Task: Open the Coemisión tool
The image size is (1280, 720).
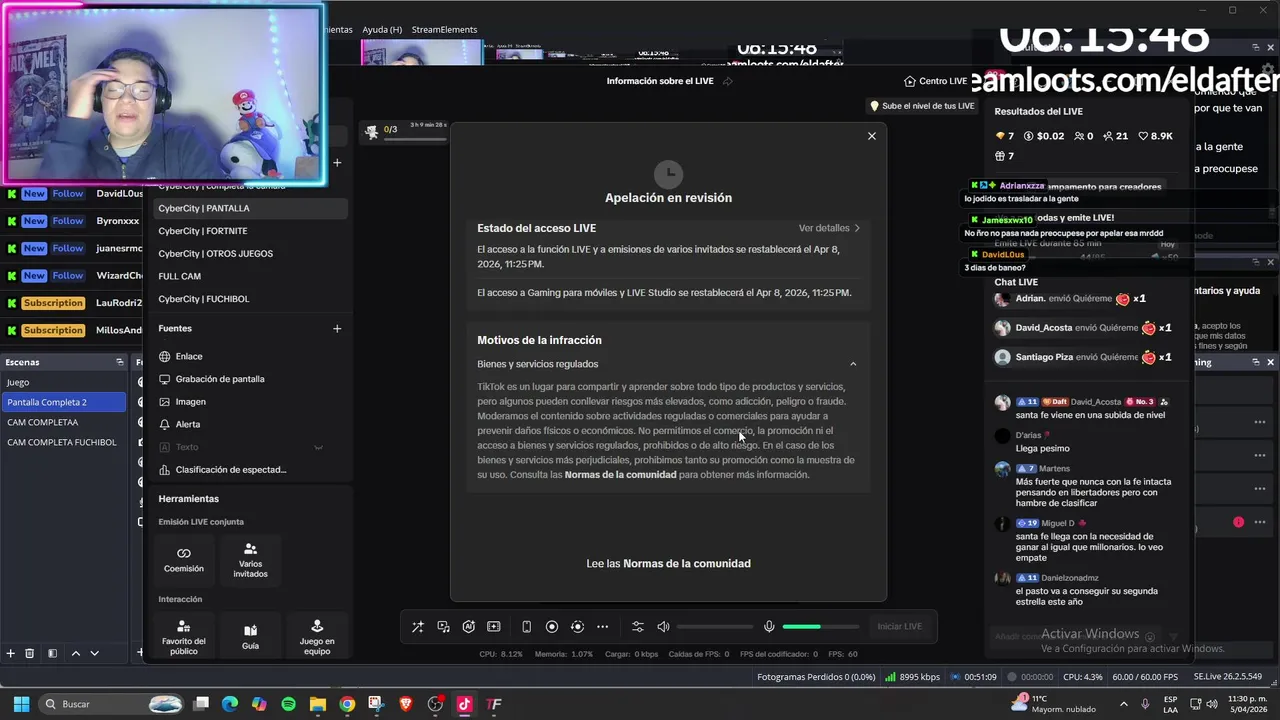Action: pos(183,560)
